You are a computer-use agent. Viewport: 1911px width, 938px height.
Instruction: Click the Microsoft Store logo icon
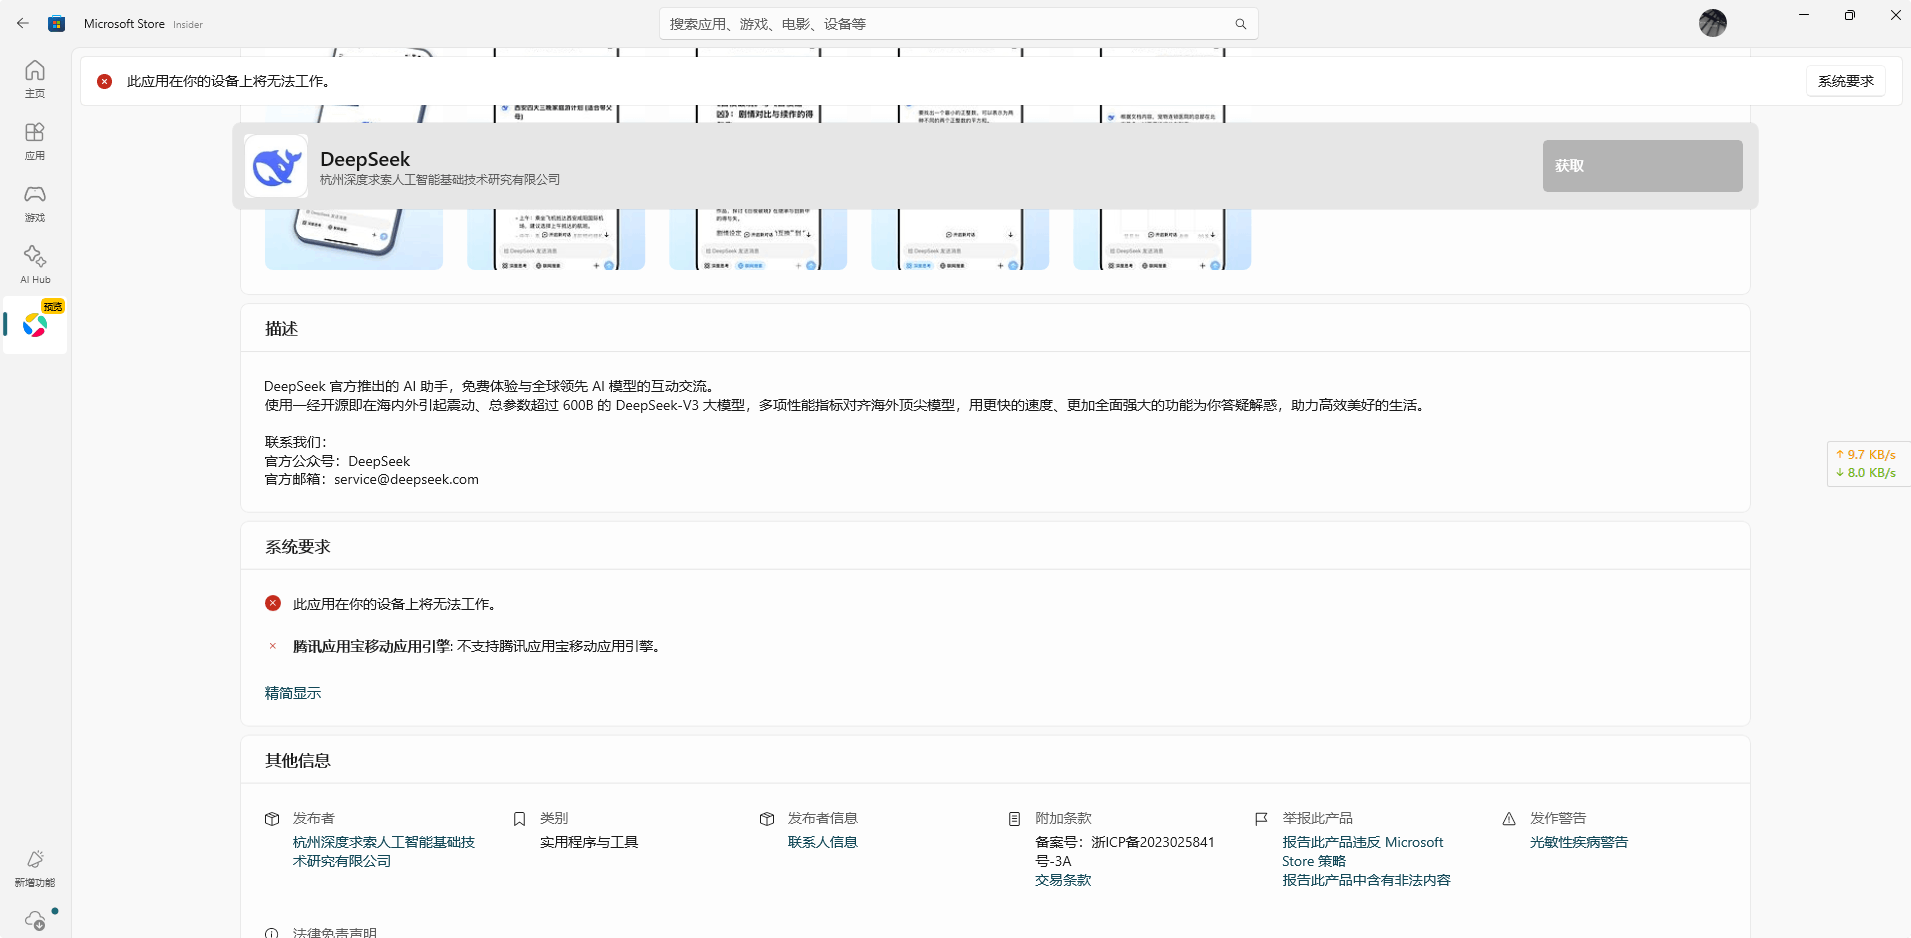click(57, 23)
